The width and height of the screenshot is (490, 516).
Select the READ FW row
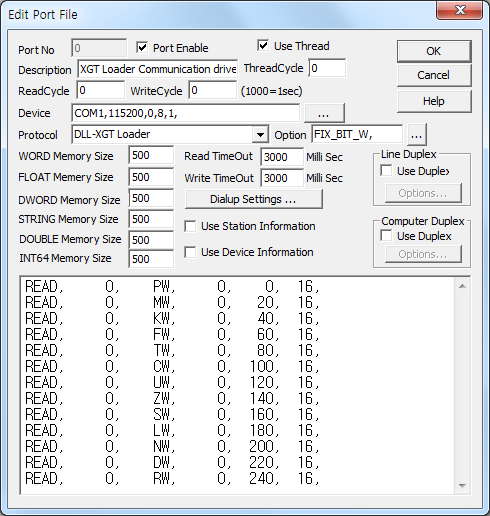(x=172, y=334)
